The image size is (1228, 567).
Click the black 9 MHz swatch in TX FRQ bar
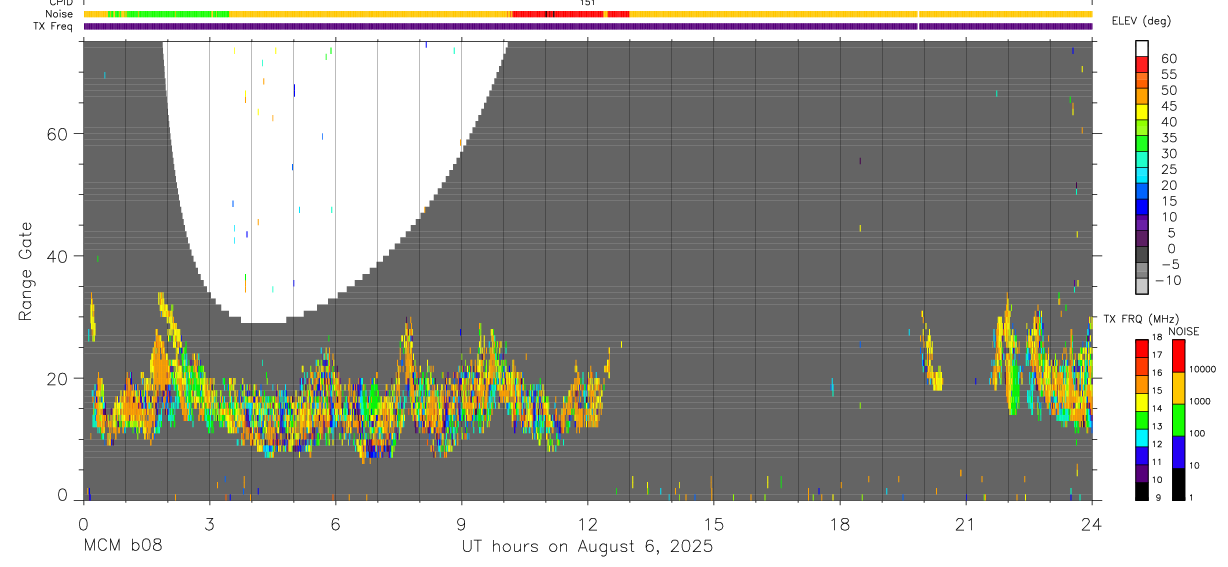pyautogui.click(x=1141, y=491)
